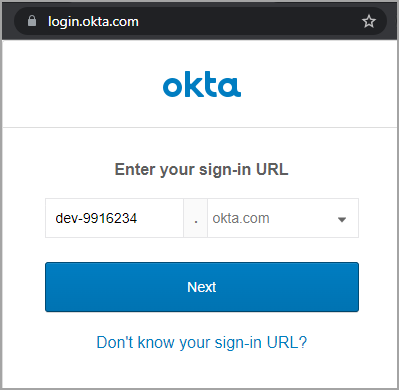The width and height of the screenshot is (399, 390).
Task: Select the okta.com placeholder text in combo box
Action: (x=241, y=218)
